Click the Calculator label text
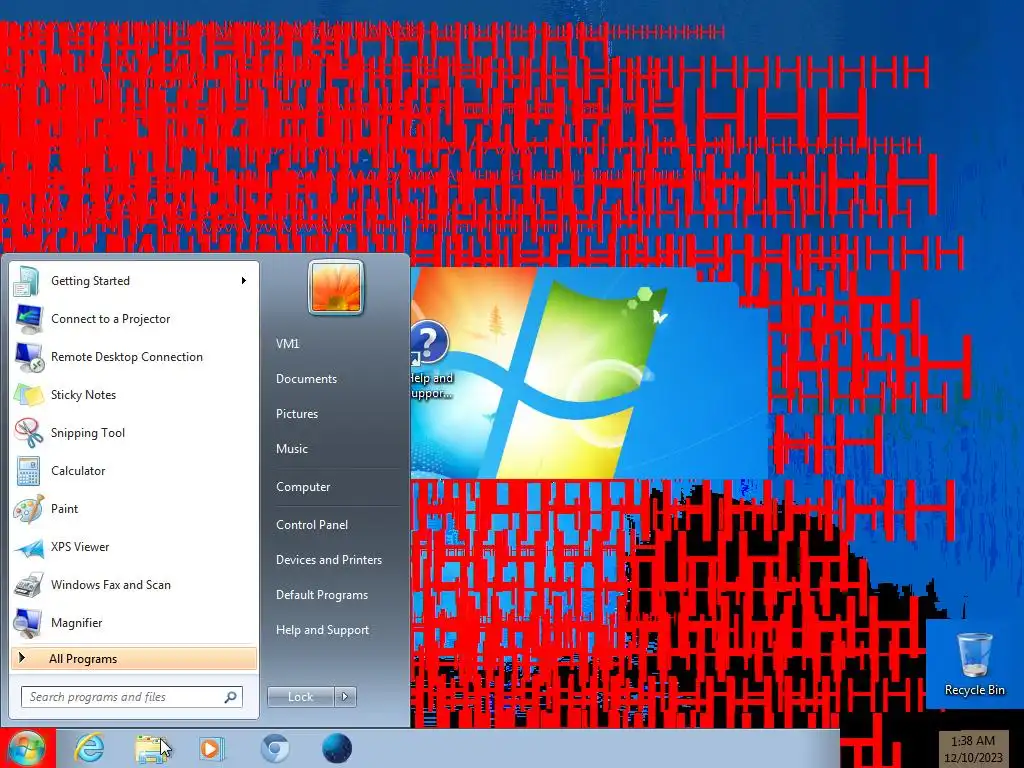The image size is (1024, 768). tap(78, 471)
